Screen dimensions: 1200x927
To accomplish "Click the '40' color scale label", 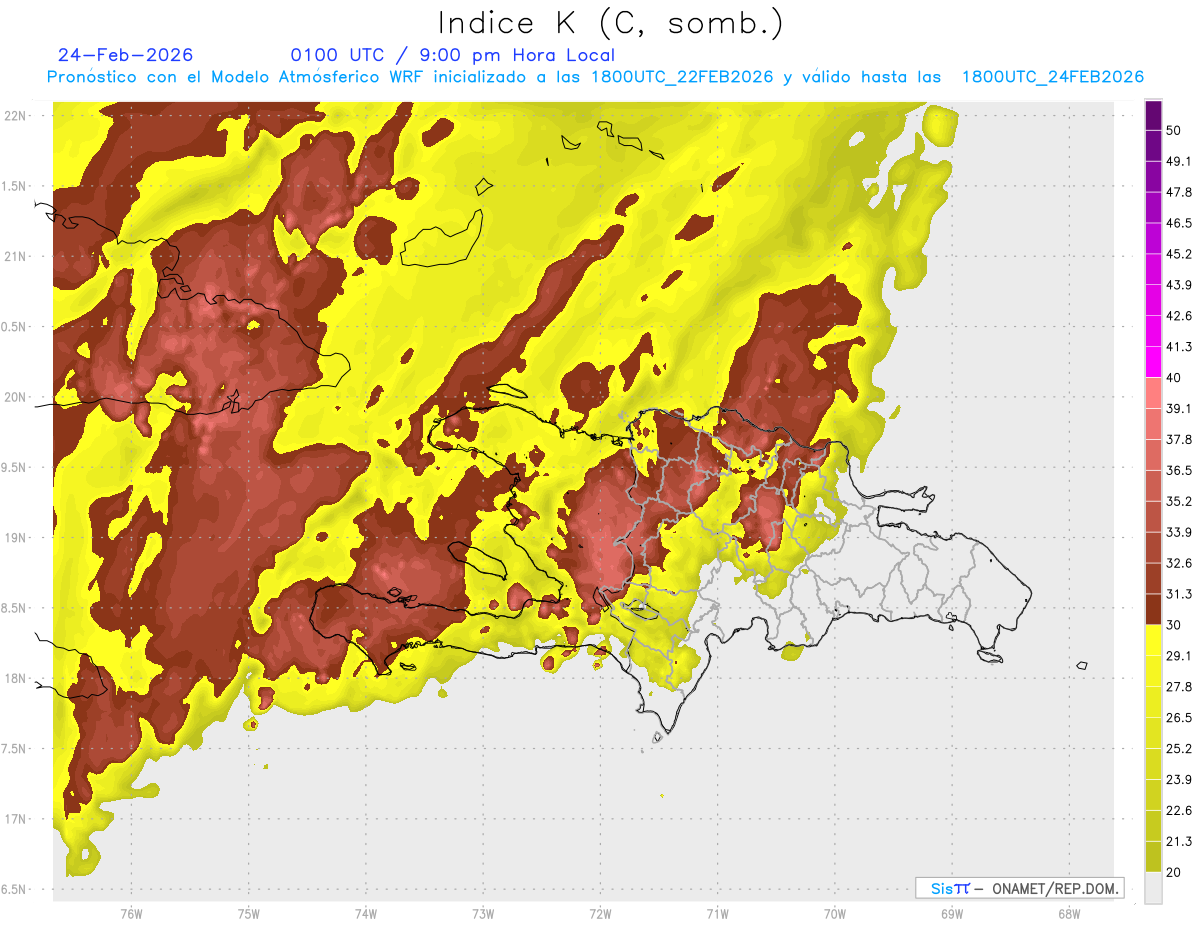I will point(1174,377).
